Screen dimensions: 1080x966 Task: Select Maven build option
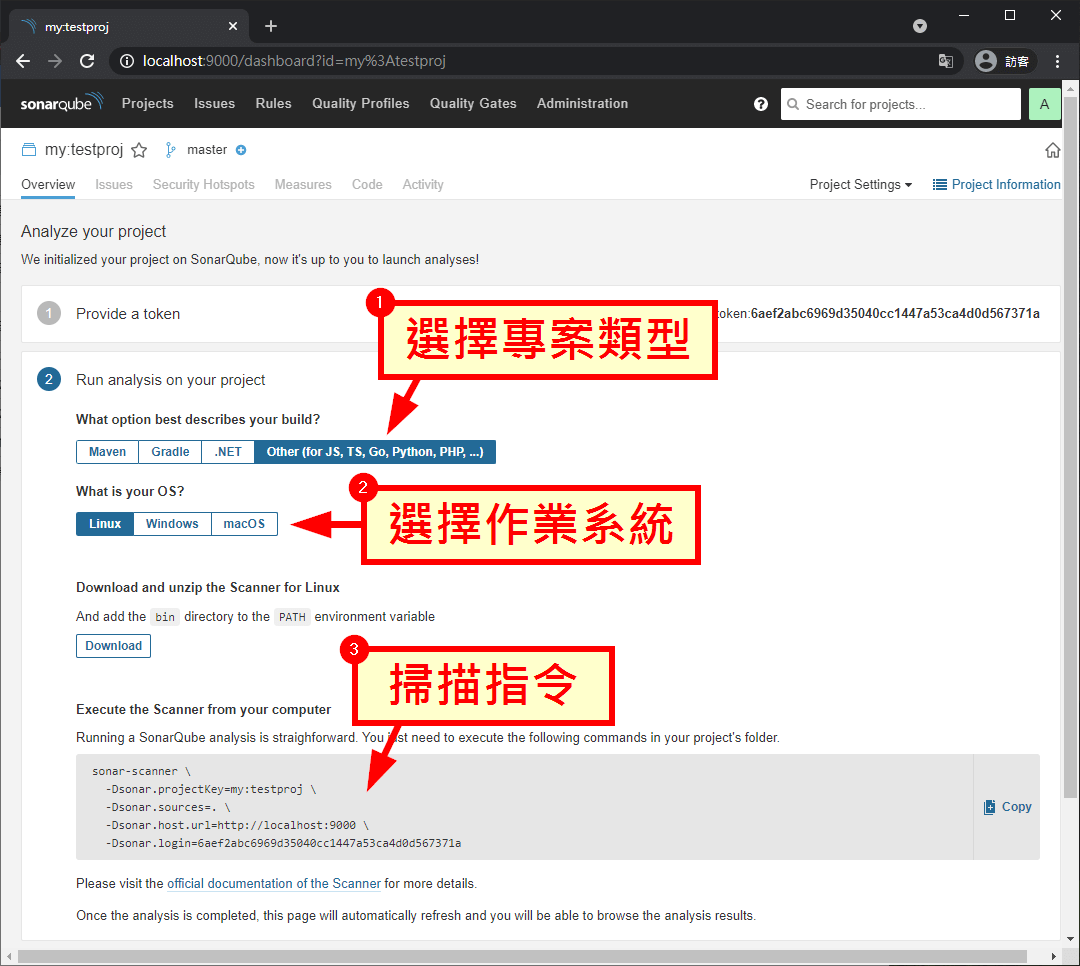pos(107,452)
